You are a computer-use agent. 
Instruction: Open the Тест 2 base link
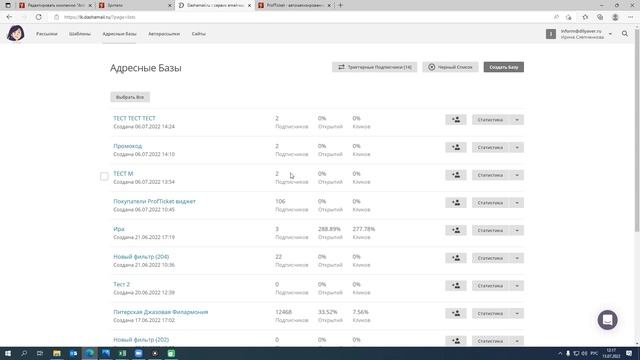[121, 284]
